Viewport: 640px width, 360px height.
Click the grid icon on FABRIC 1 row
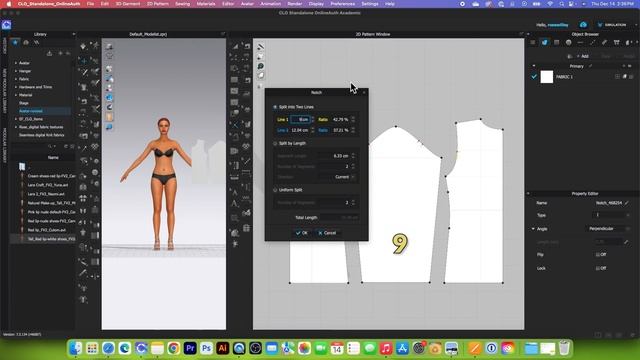click(x=617, y=77)
